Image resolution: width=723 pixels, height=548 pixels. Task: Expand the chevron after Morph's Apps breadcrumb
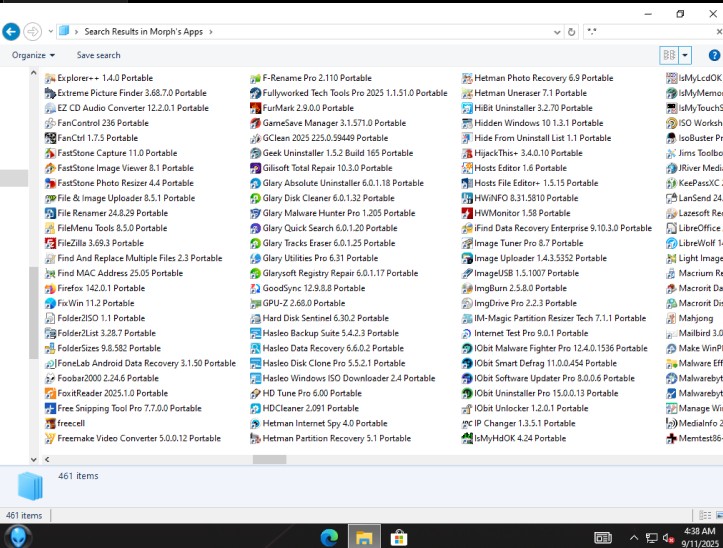211,32
